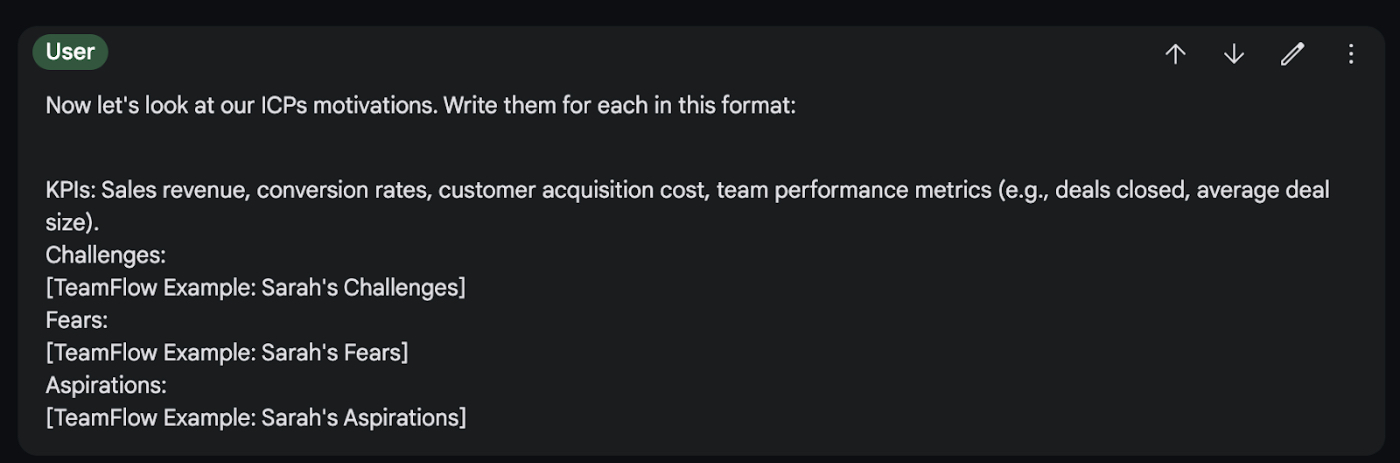Move this message up with the up arrow
Image resolution: width=1400 pixels, height=463 pixels.
pos(1176,55)
